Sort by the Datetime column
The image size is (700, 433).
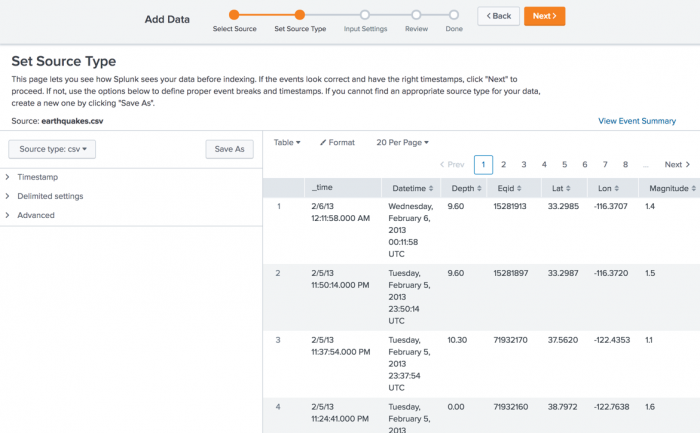tap(412, 188)
